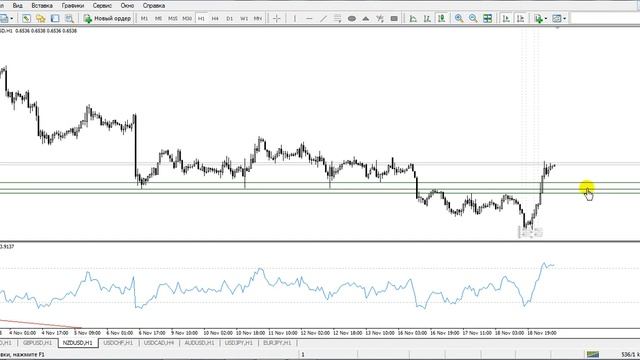The image size is (640, 360).
Task: Click the Новый ордер button
Action: [107, 18]
